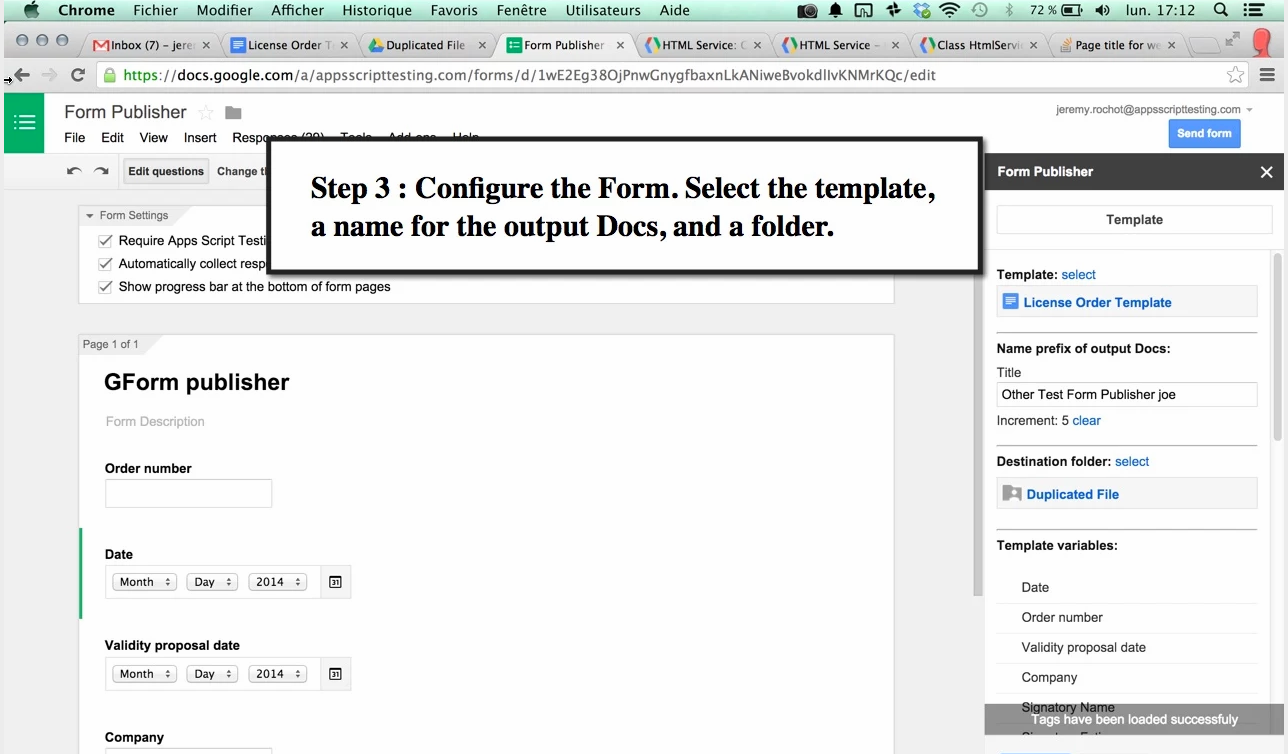Bookmark page with the star icon
This screenshot has height=754, width=1288.
tap(1236, 75)
